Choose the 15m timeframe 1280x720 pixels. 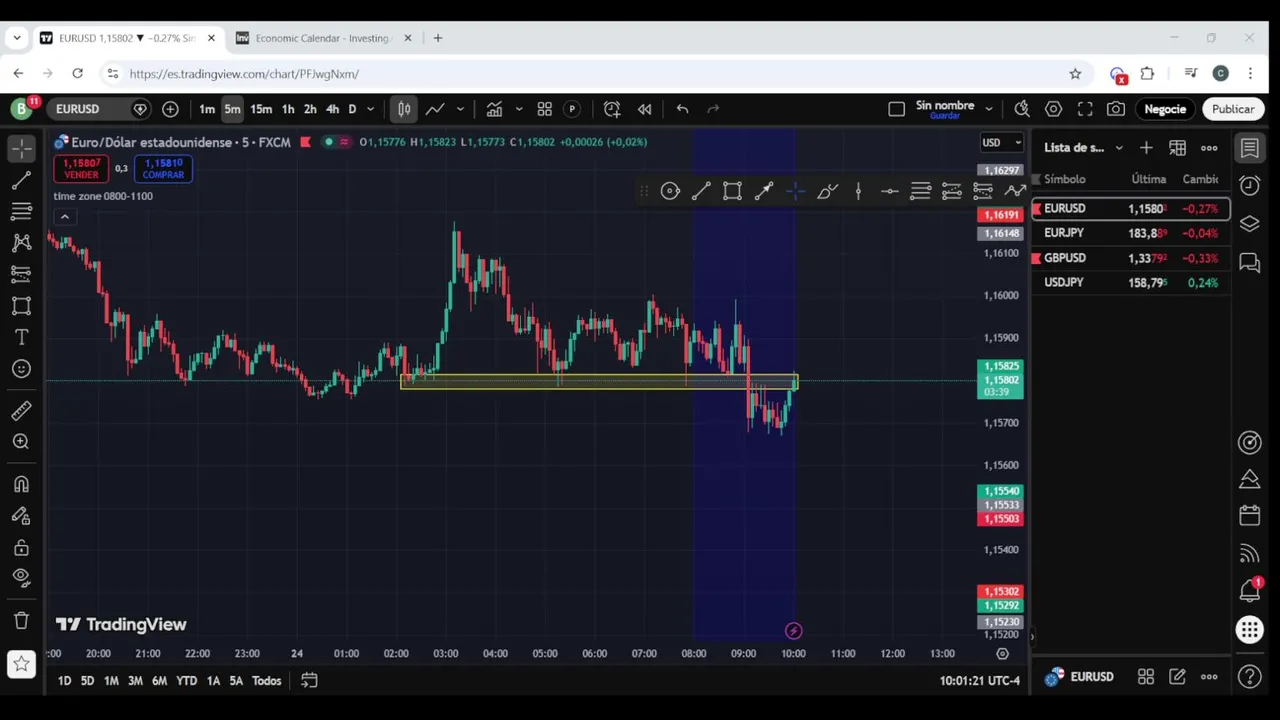tap(261, 109)
